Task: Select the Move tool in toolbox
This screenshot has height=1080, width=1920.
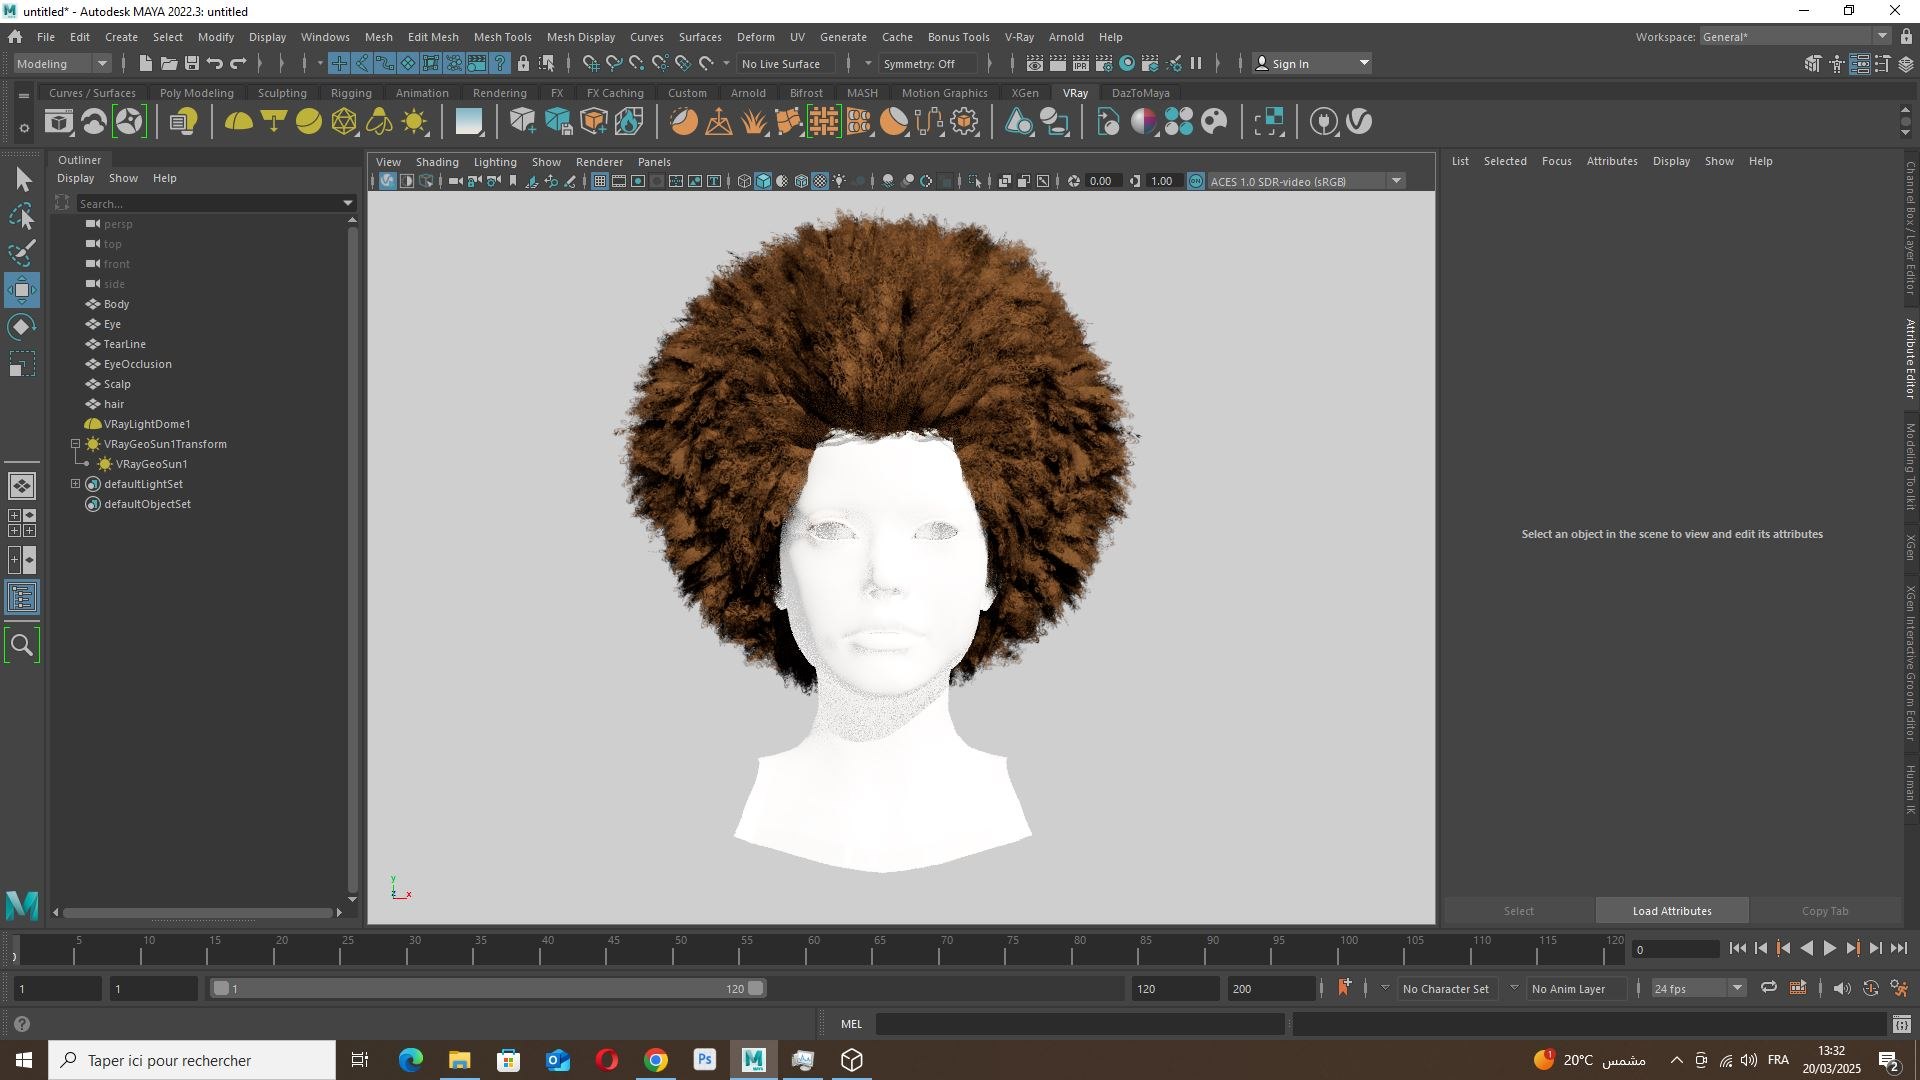Action: [x=22, y=290]
